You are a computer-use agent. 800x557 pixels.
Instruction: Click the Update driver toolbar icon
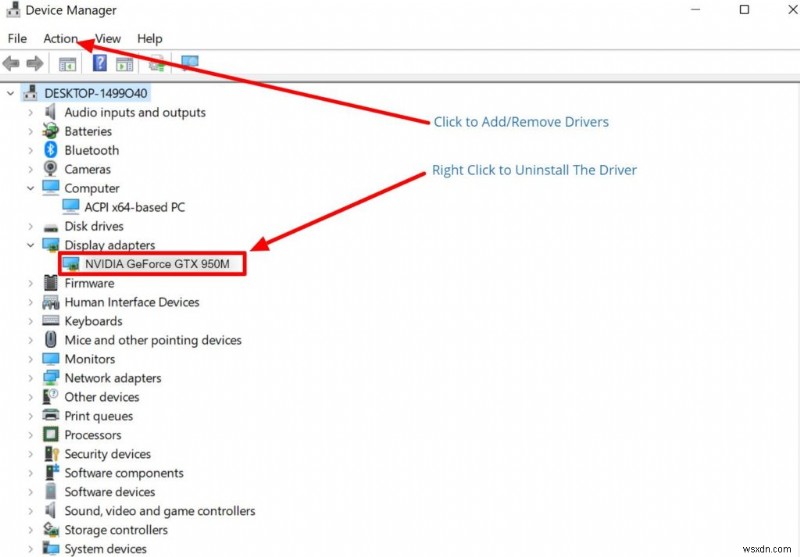(157, 63)
